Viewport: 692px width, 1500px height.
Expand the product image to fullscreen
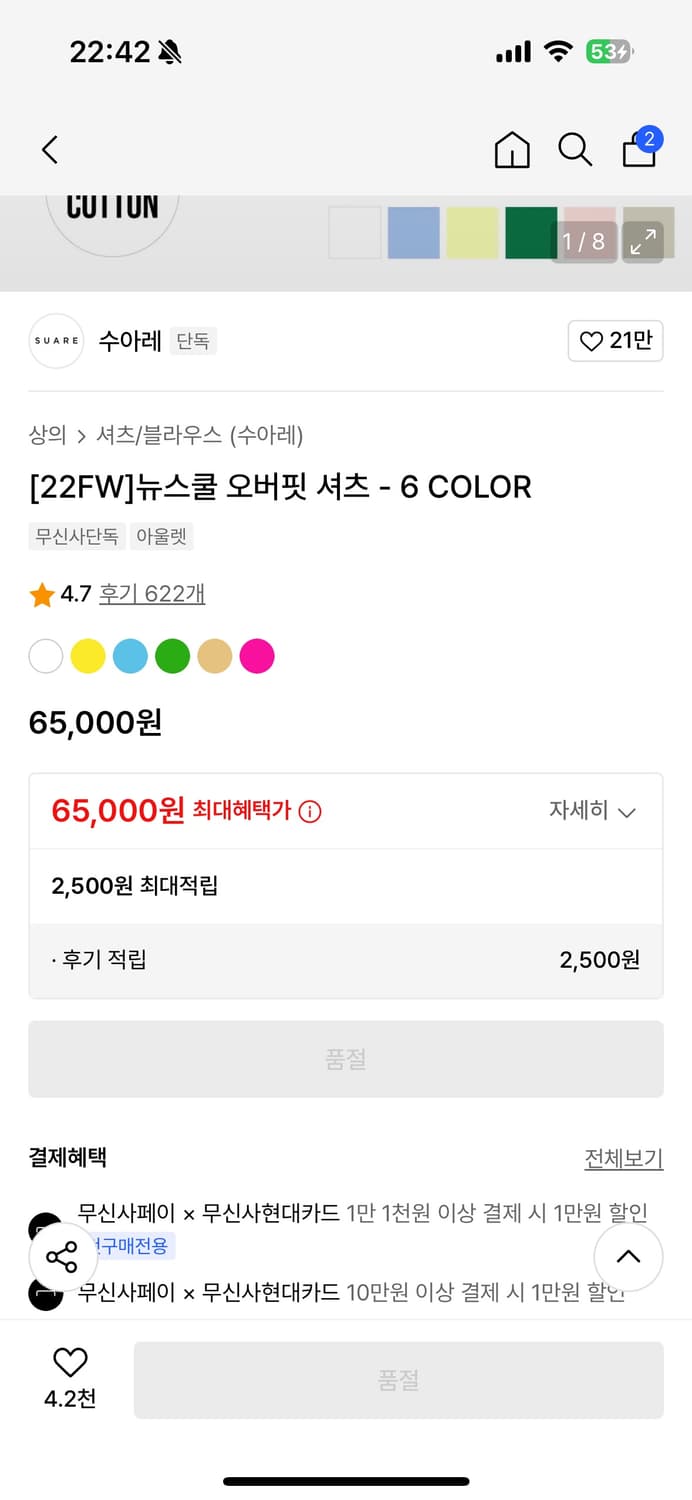point(643,241)
